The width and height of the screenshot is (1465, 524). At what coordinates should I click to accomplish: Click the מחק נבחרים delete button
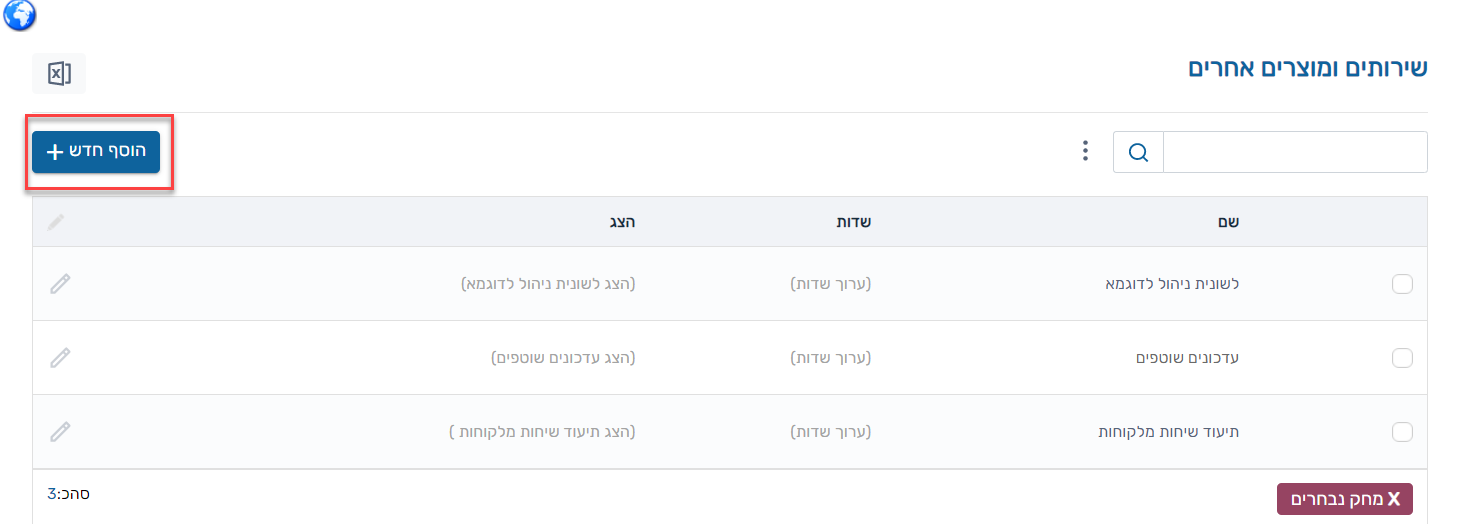pyautogui.click(x=1344, y=499)
